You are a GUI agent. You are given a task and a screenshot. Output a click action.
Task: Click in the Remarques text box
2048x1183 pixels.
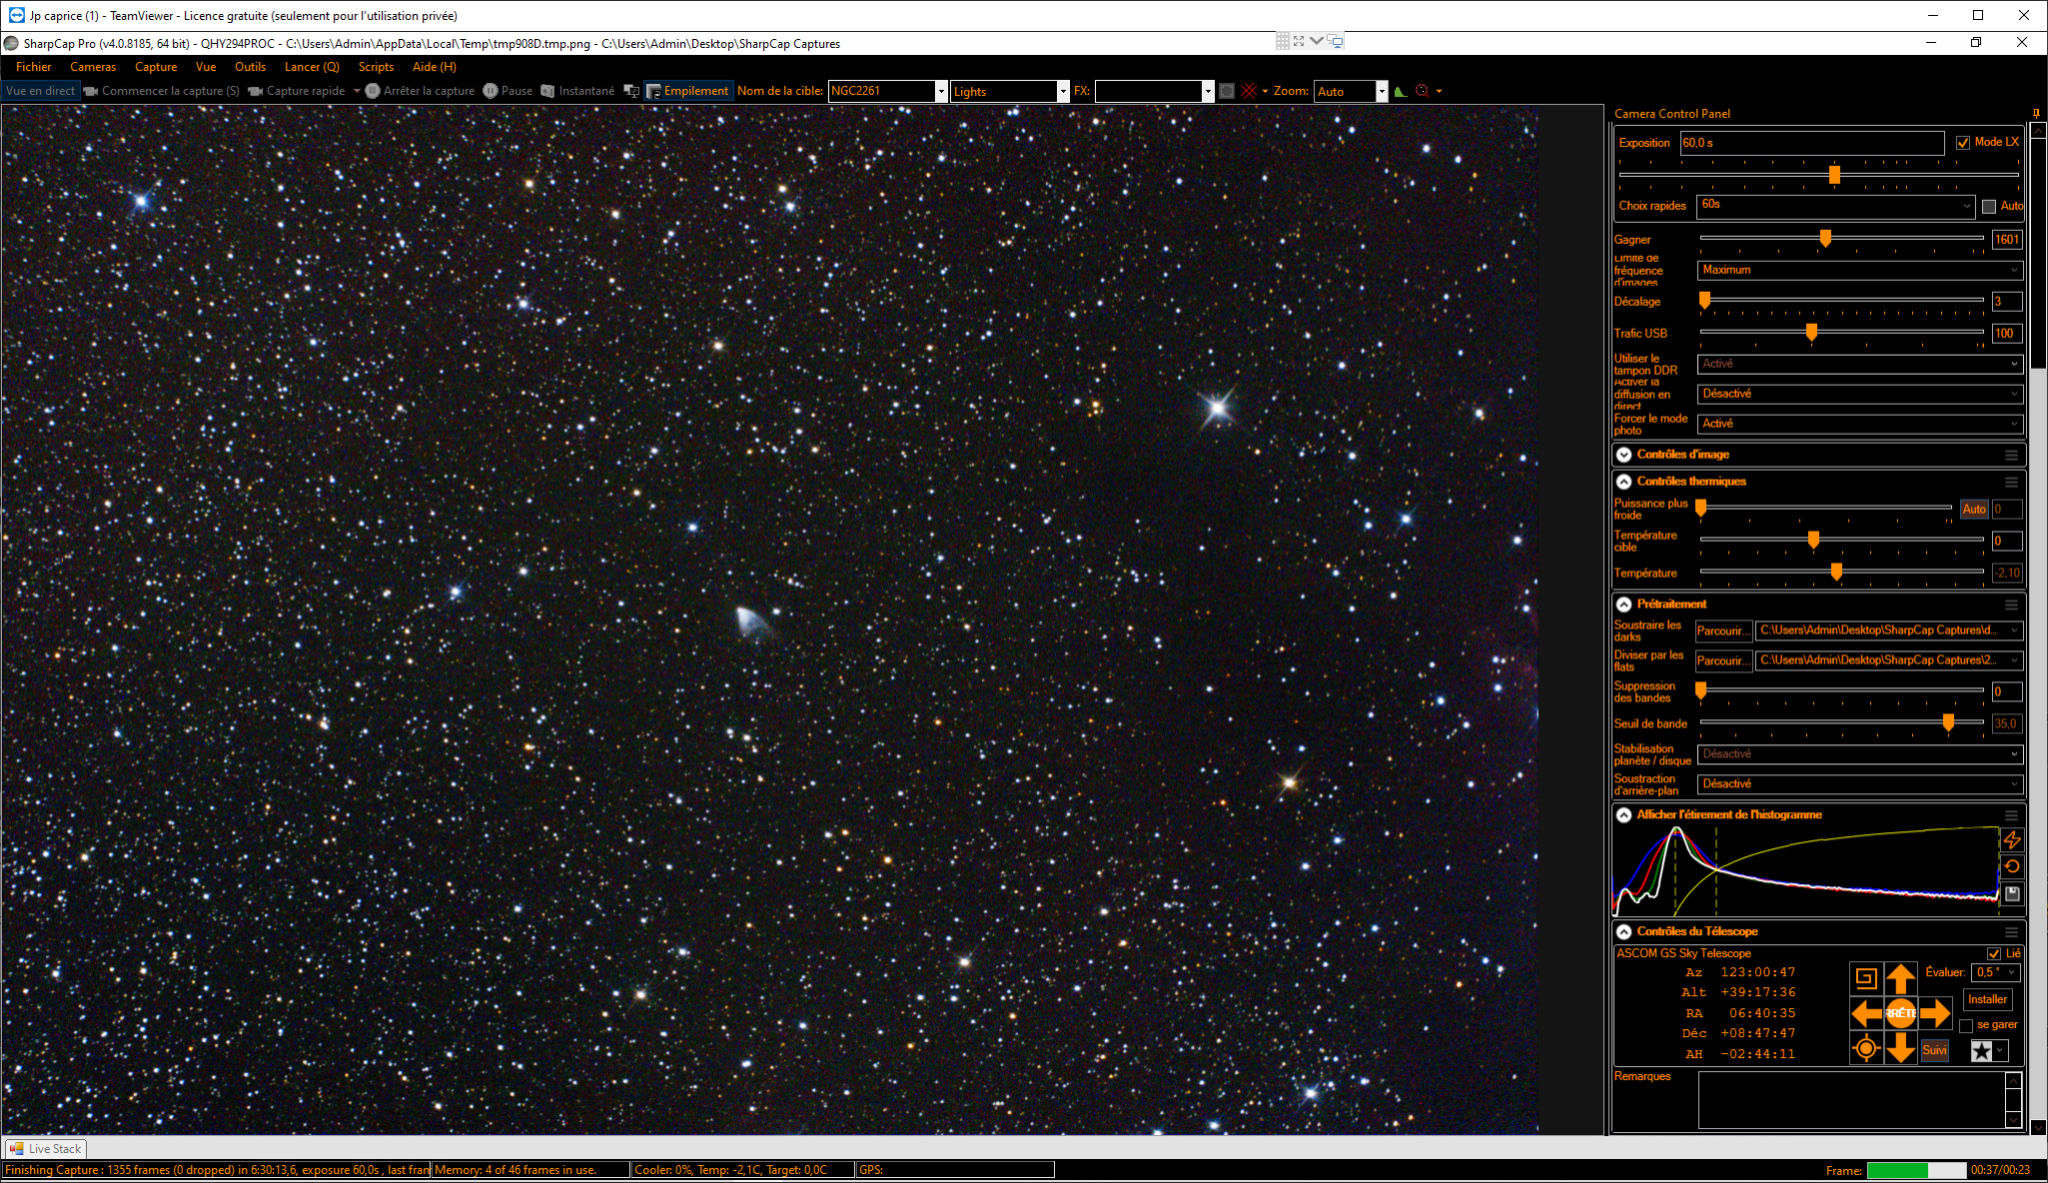tap(1852, 1100)
